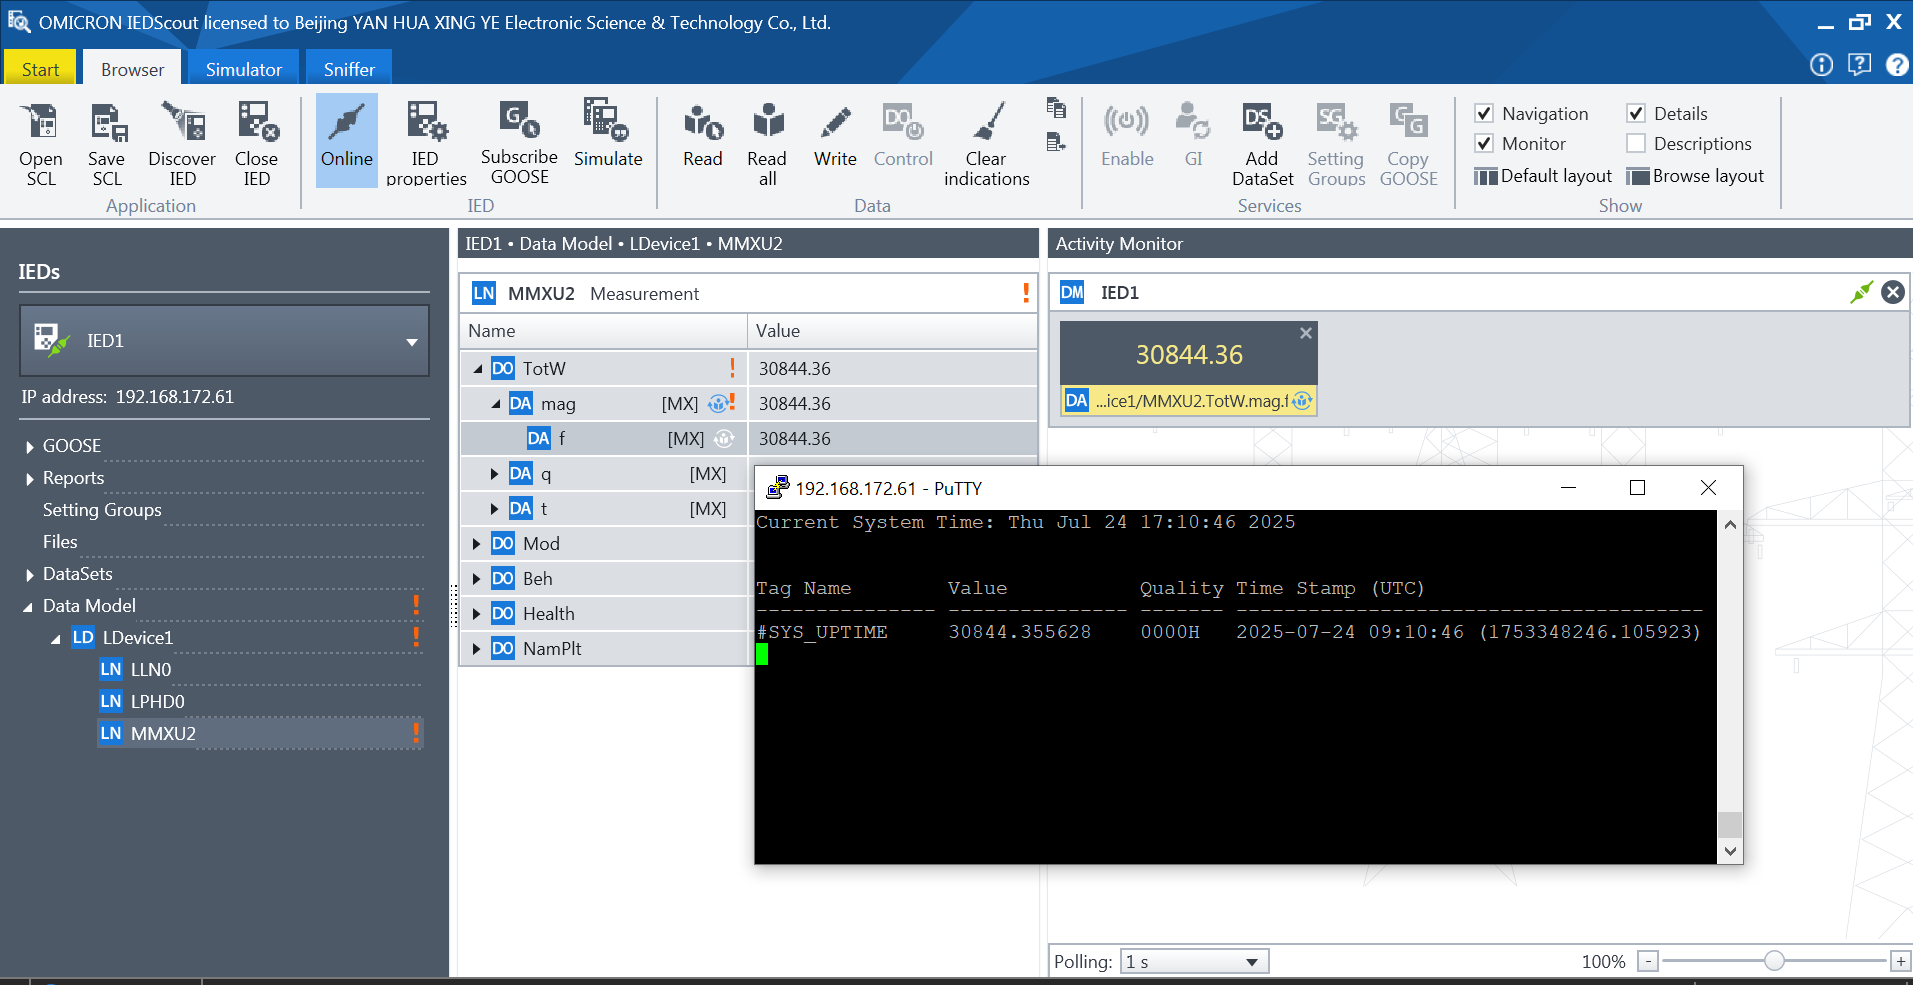Click the Default layout button
Image resolution: width=1913 pixels, height=985 pixels.
1544,176
